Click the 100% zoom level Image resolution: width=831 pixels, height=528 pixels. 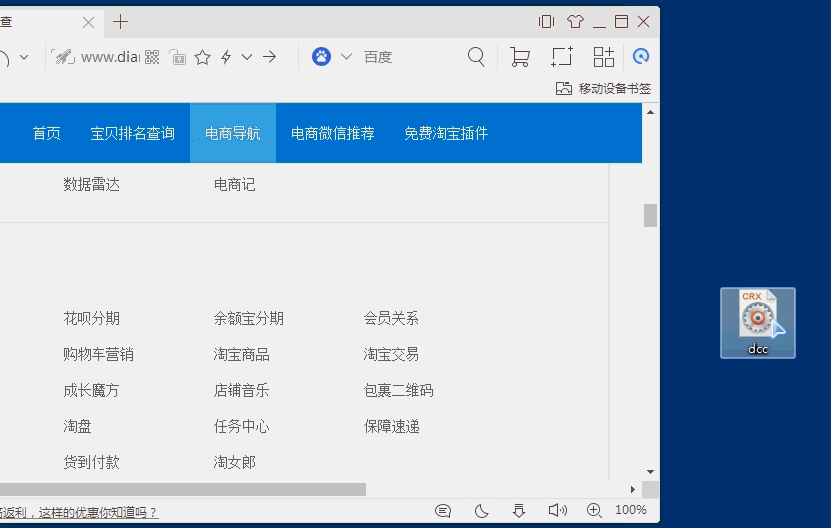click(631, 510)
